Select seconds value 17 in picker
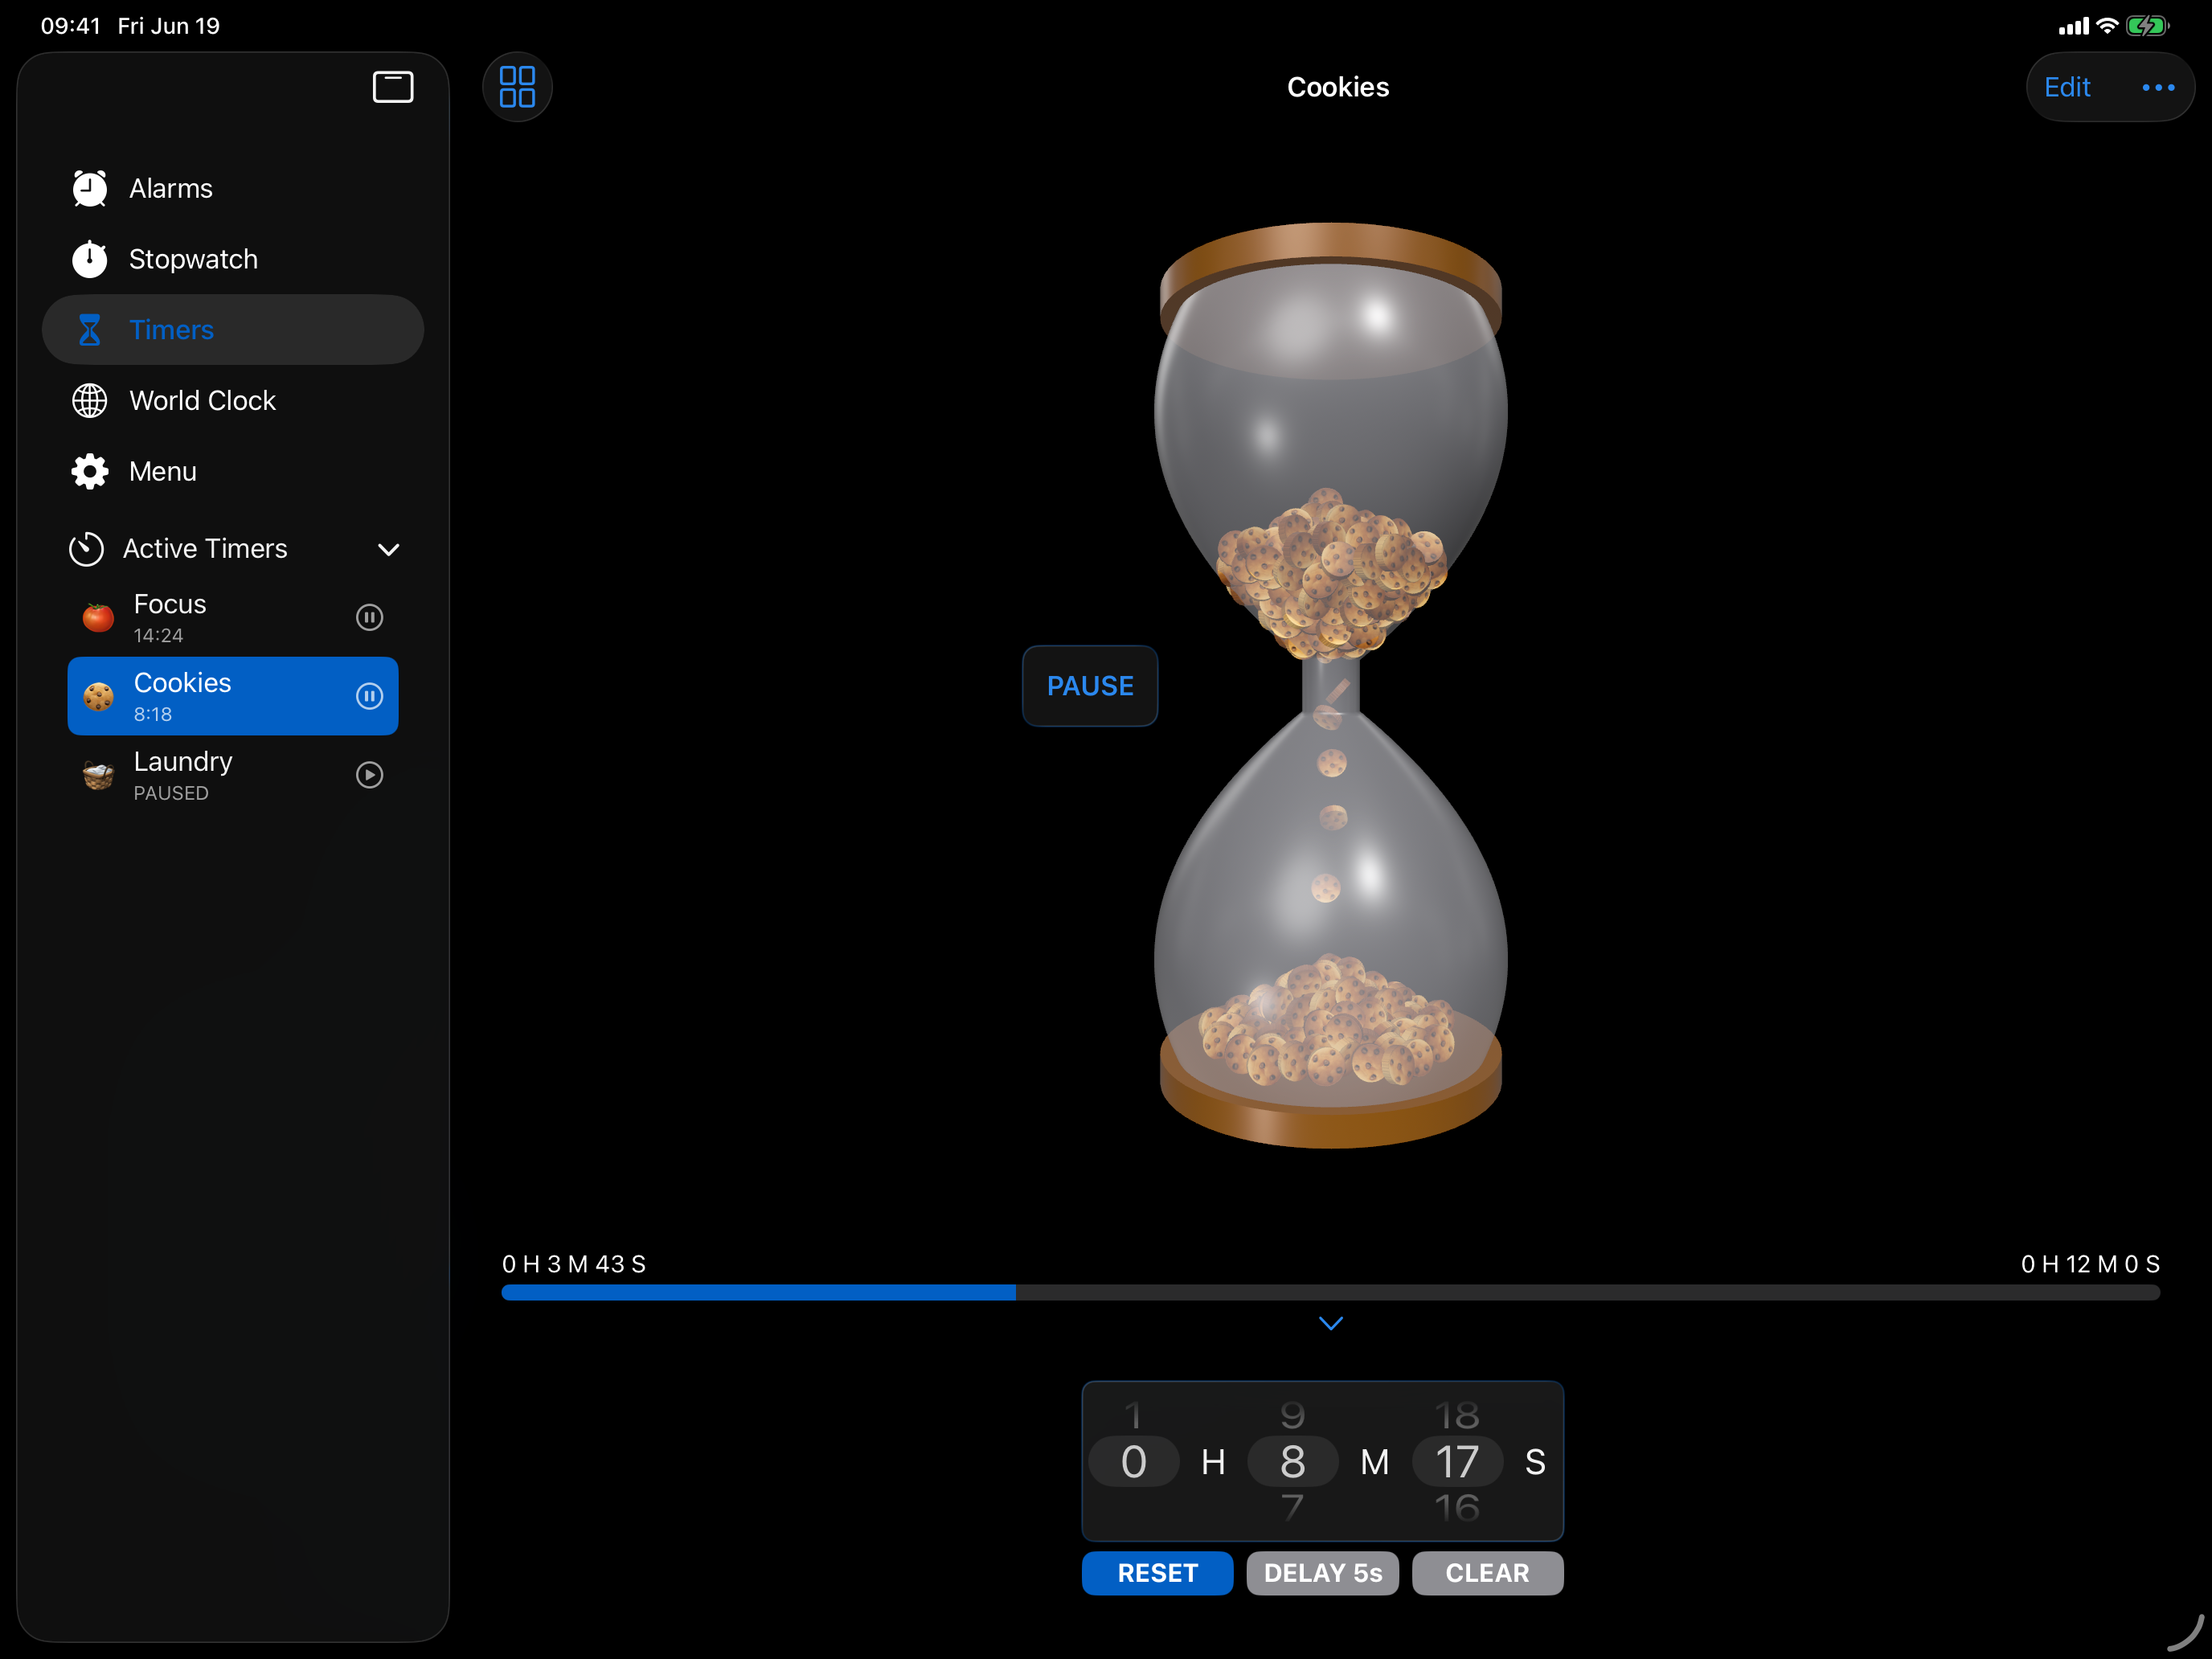The width and height of the screenshot is (2212, 1659). [1458, 1462]
